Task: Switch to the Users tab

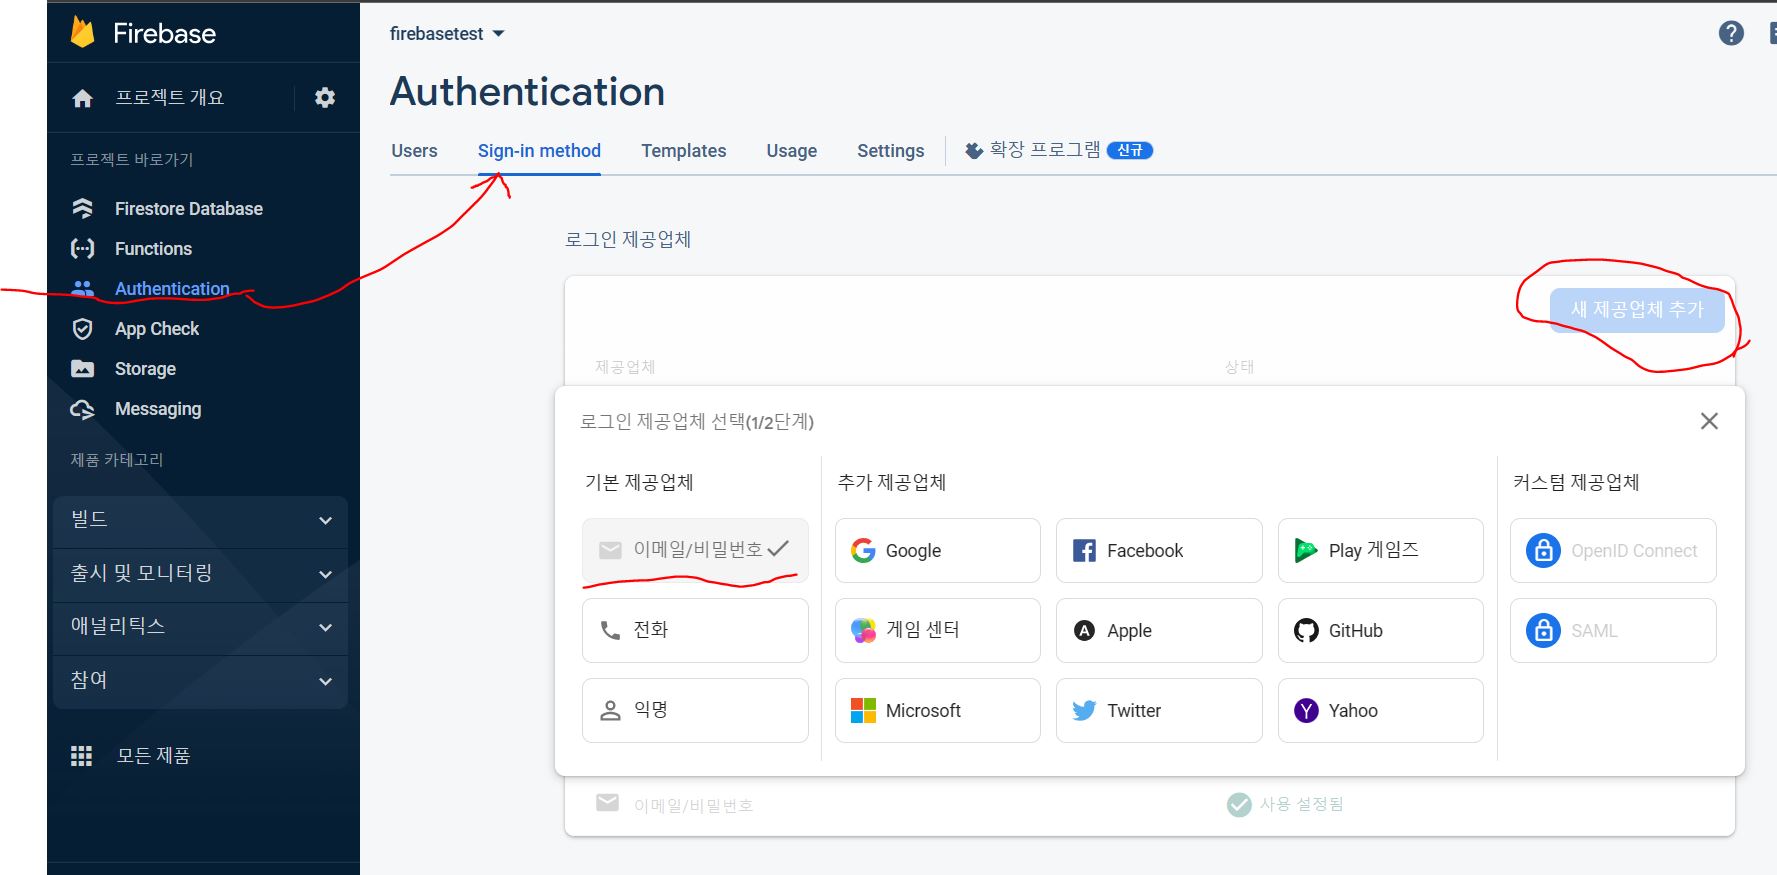Action: pos(414,151)
